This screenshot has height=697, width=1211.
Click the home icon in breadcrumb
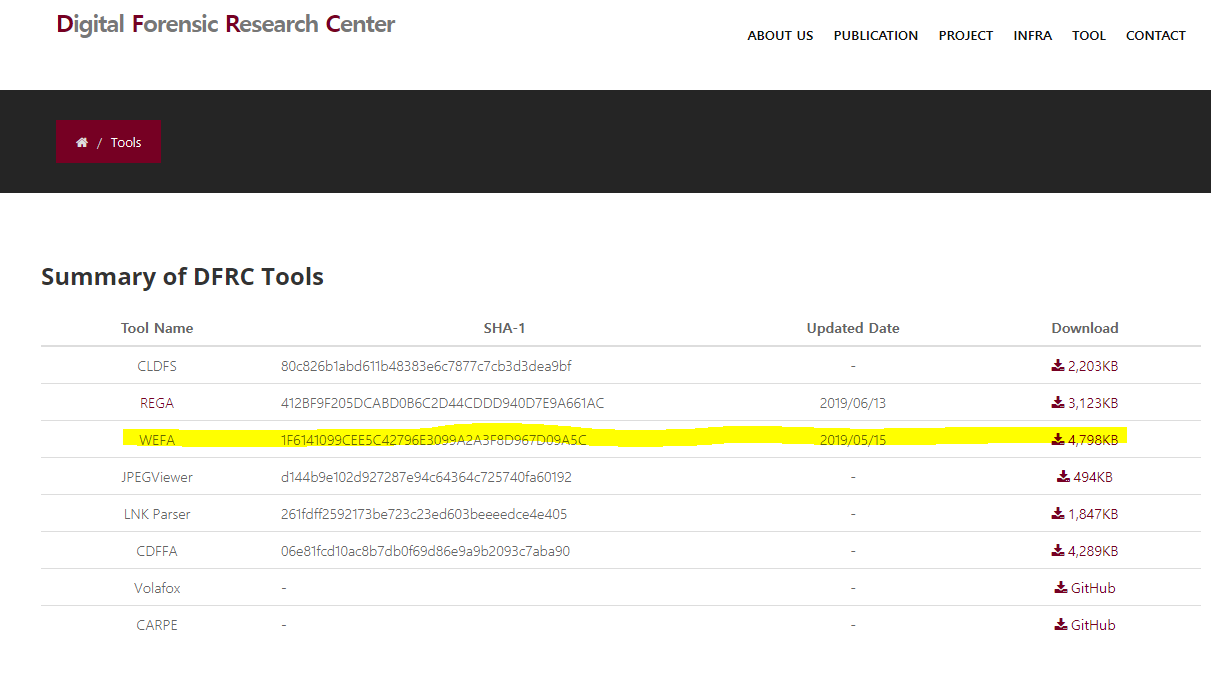[82, 143]
